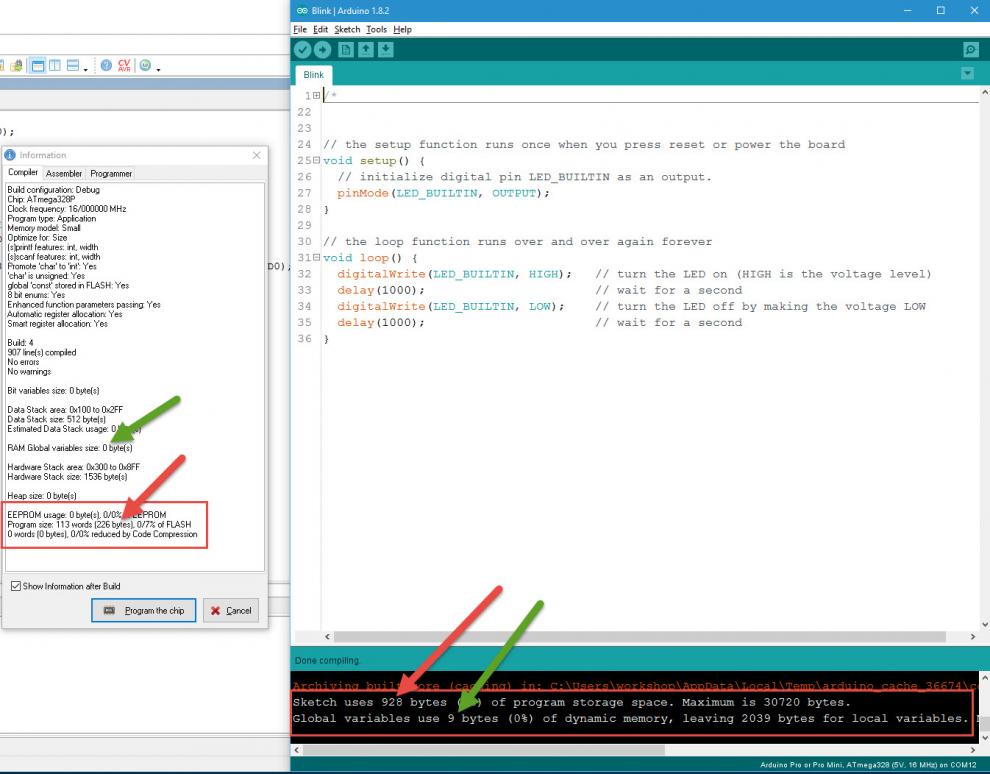Close the Information dialog with X
The height and width of the screenshot is (774, 990).
[256, 155]
